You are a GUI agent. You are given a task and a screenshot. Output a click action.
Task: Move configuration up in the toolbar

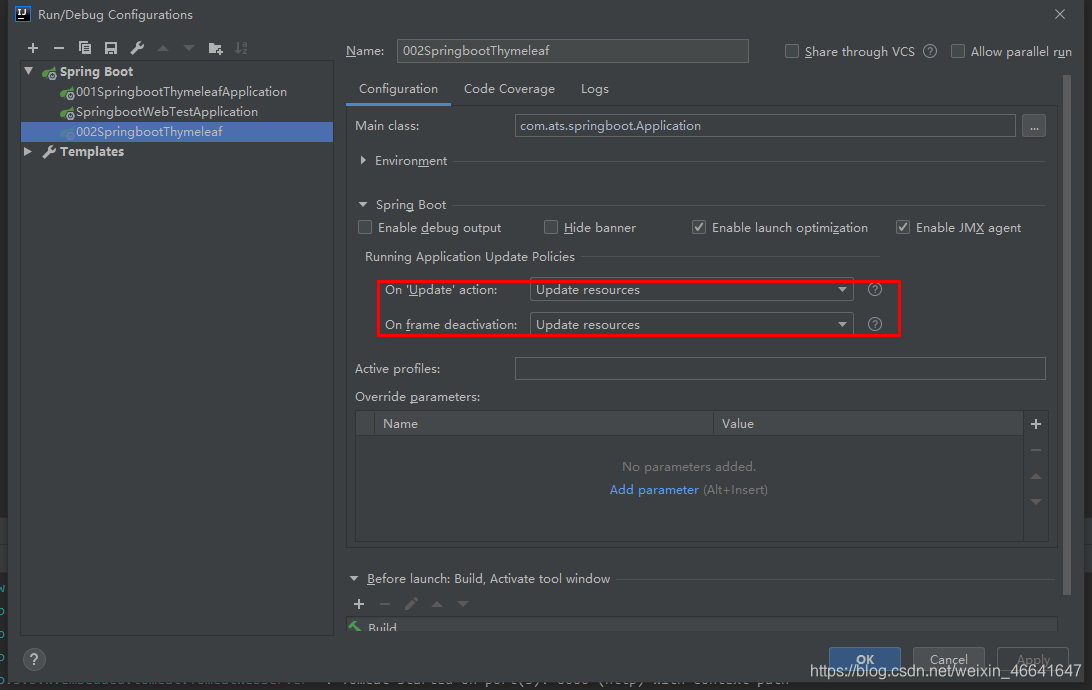[163, 48]
